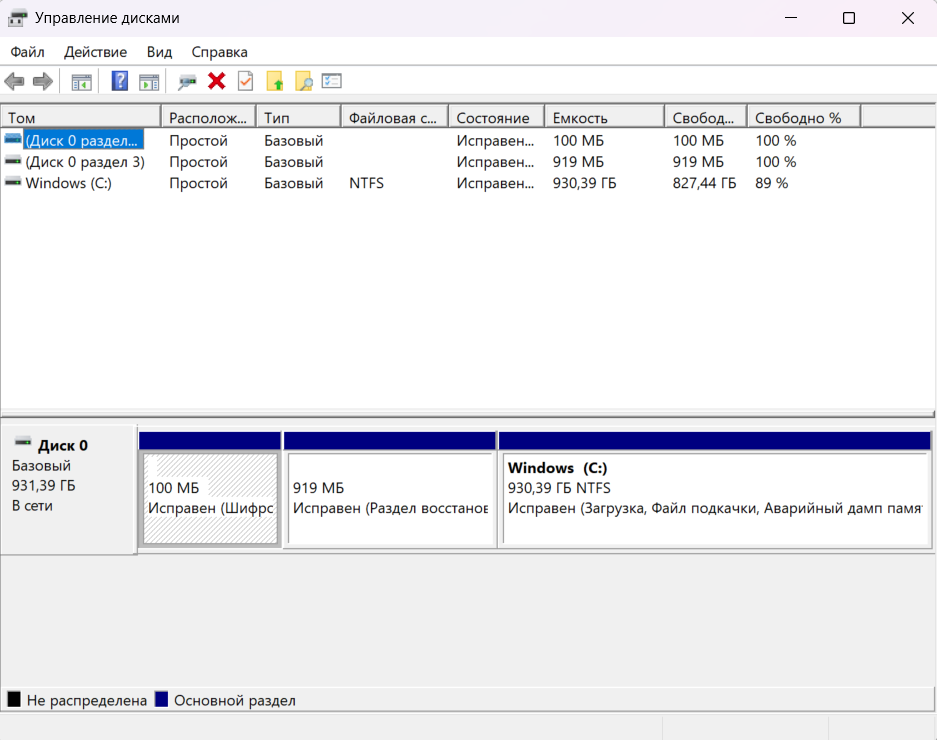Click the NTFS file system cell

point(366,183)
